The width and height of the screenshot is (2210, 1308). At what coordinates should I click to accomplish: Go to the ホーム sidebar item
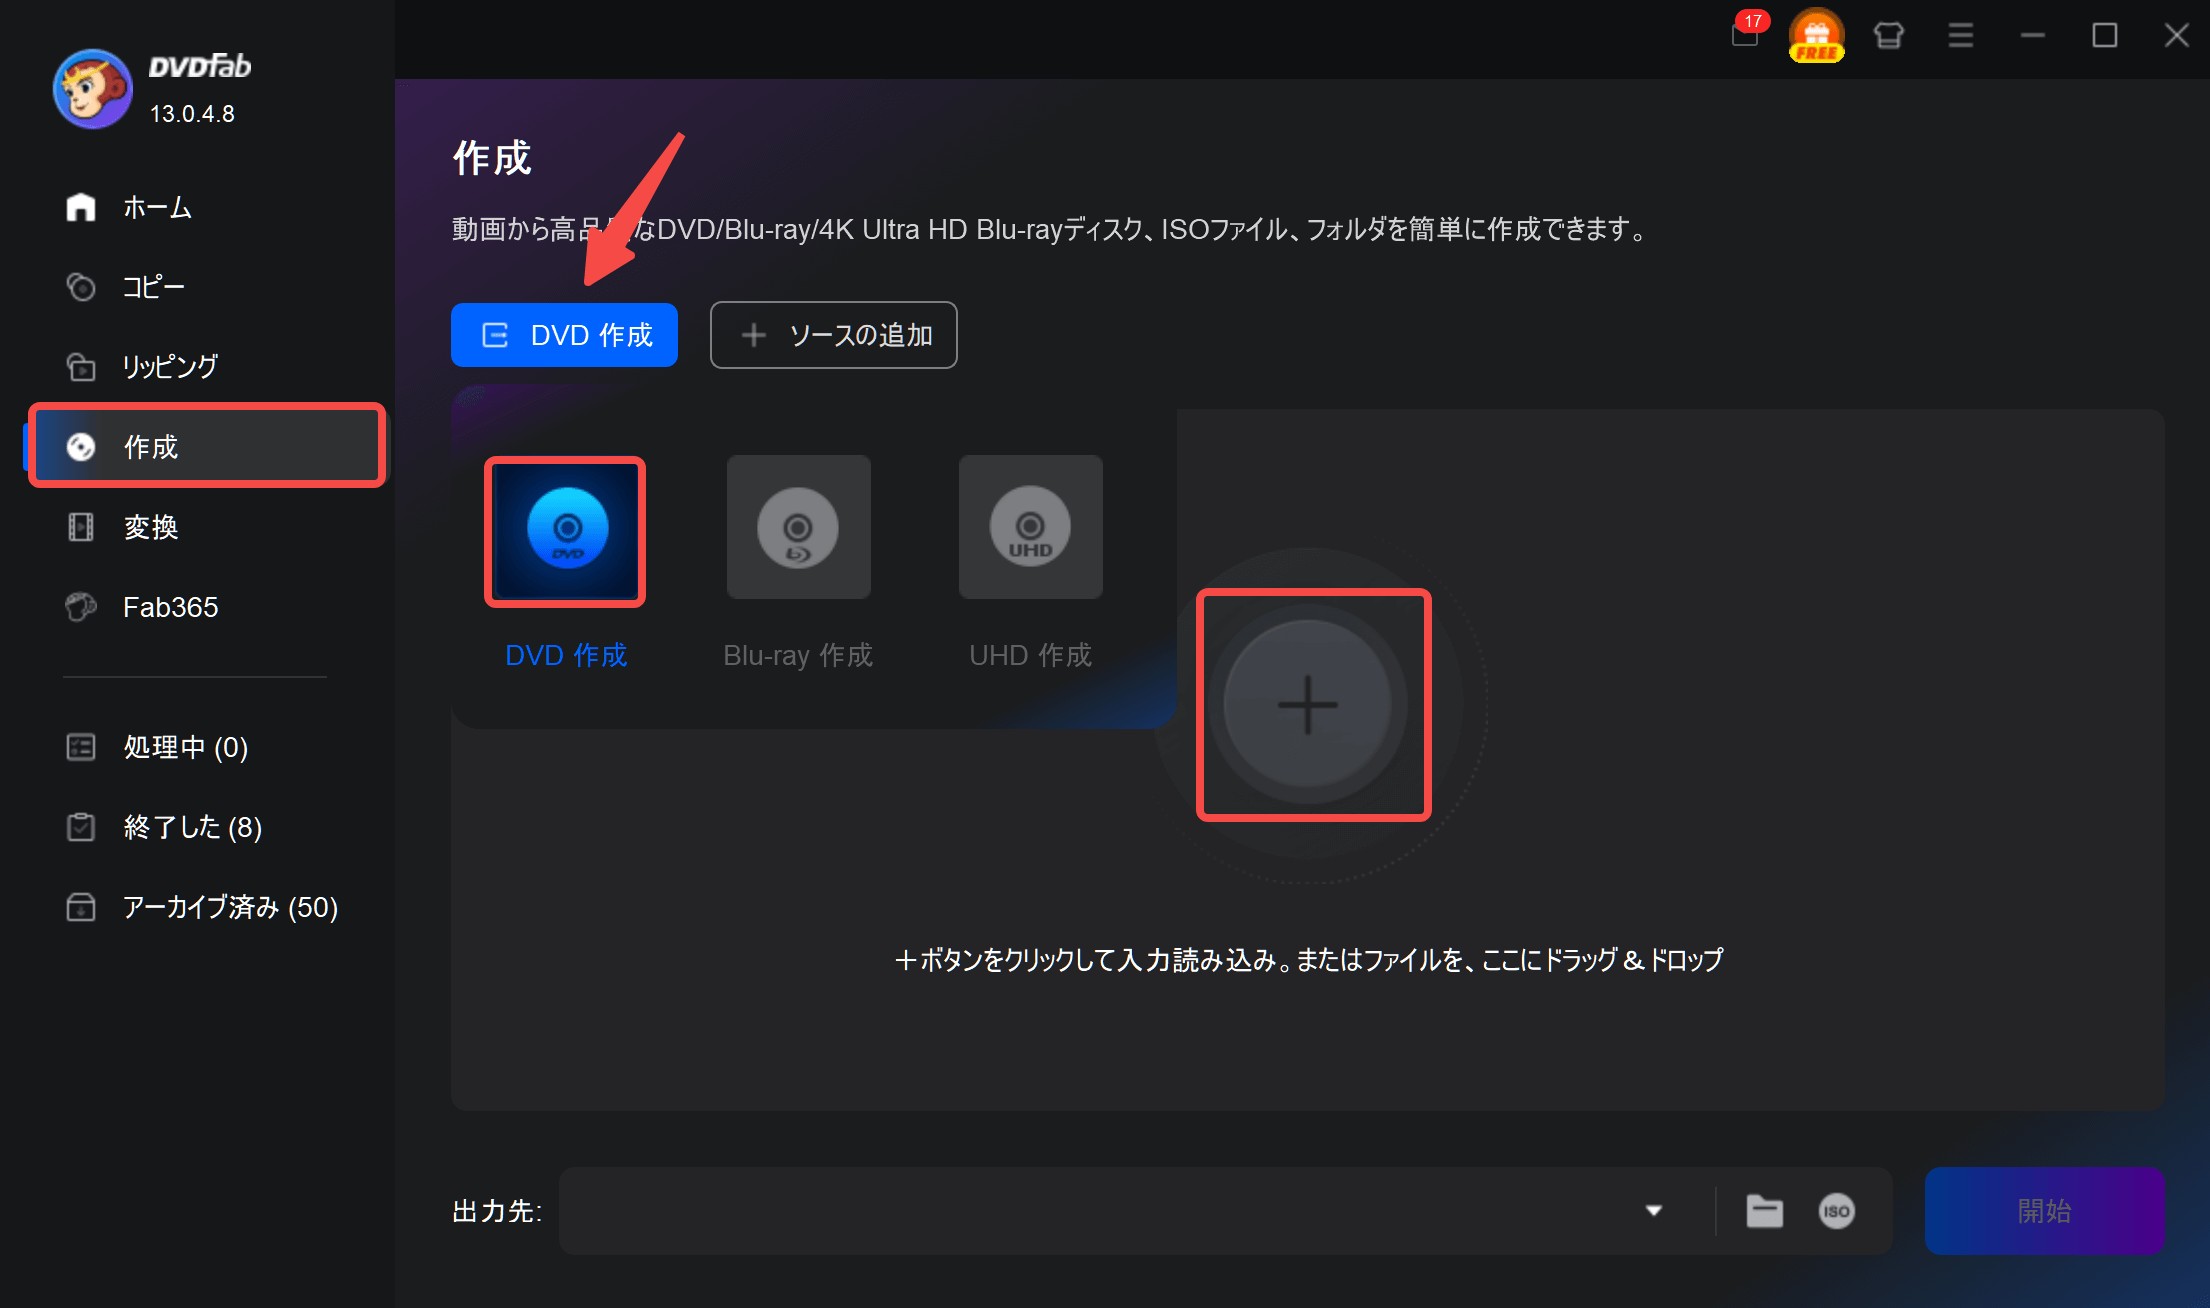[x=157, y=207]
